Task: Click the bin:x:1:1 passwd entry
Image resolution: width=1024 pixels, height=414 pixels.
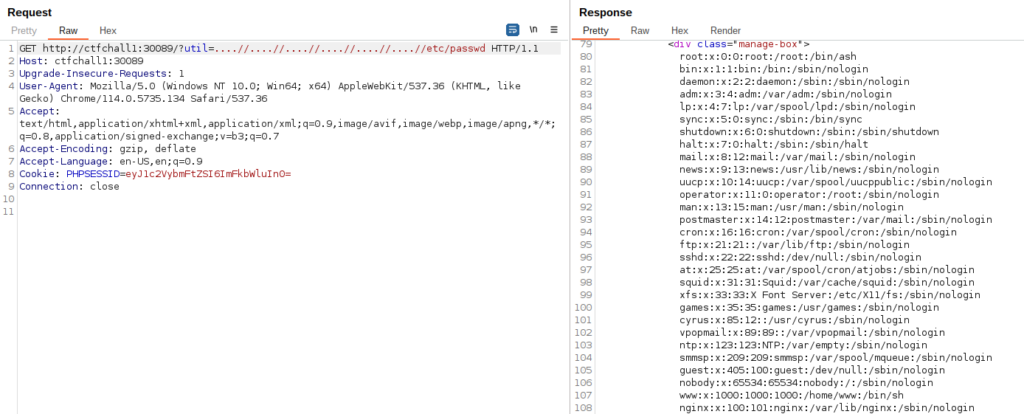Action: tap(774, 69)
